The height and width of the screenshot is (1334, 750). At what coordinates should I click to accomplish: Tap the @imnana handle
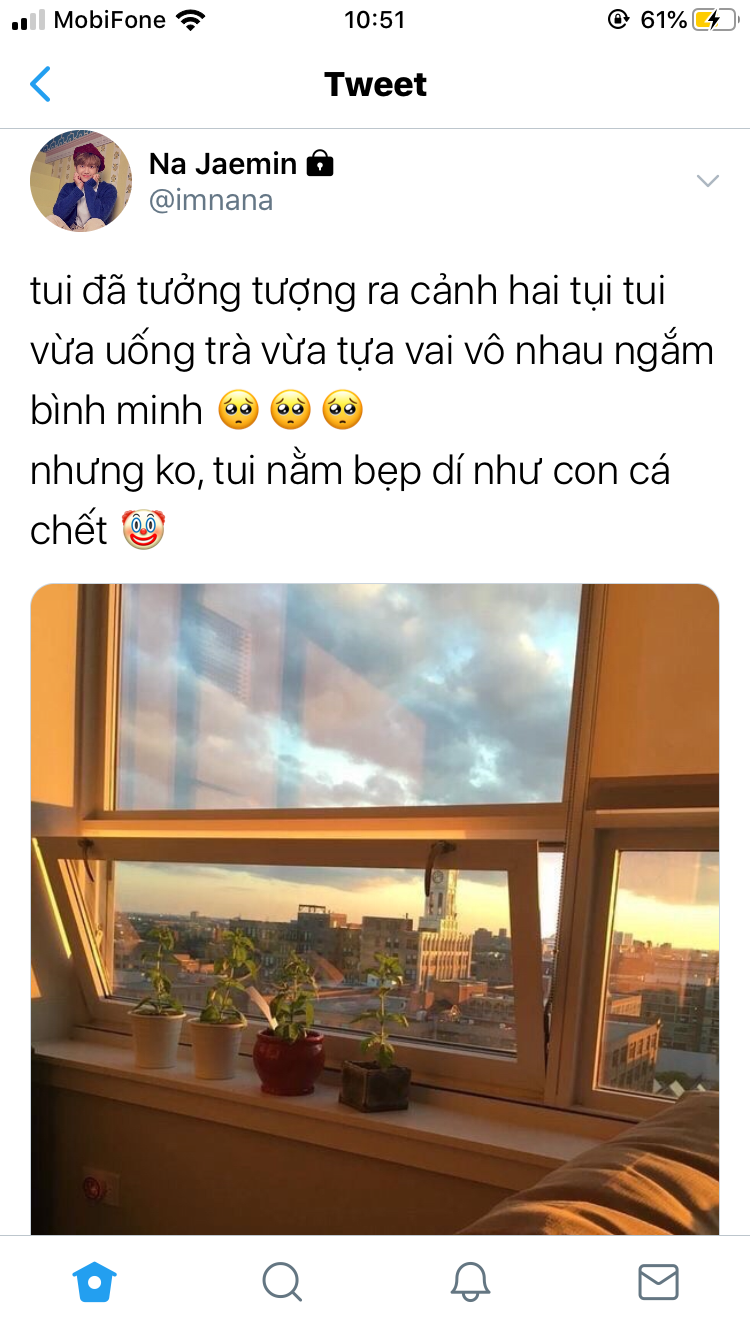[211, 200]
